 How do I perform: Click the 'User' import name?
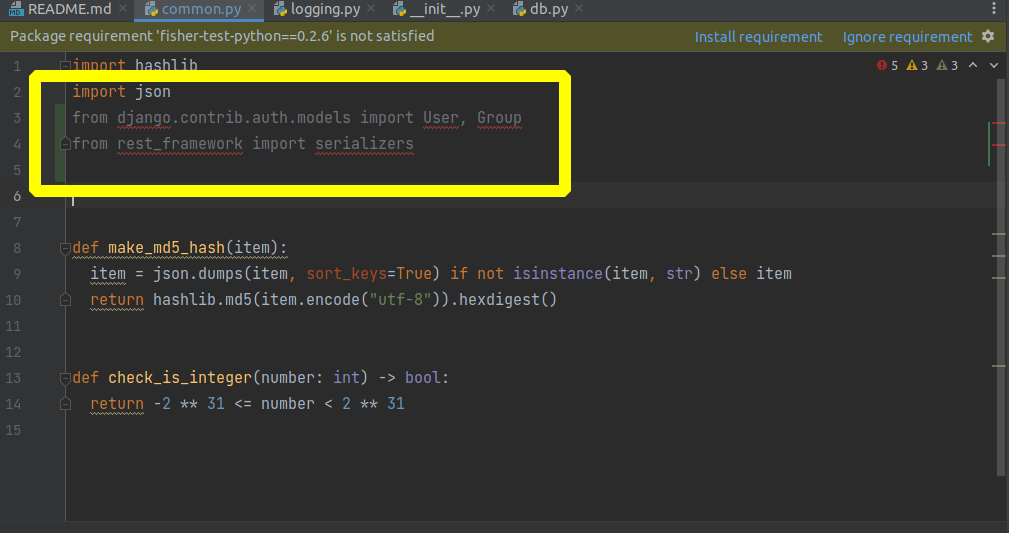441,118
